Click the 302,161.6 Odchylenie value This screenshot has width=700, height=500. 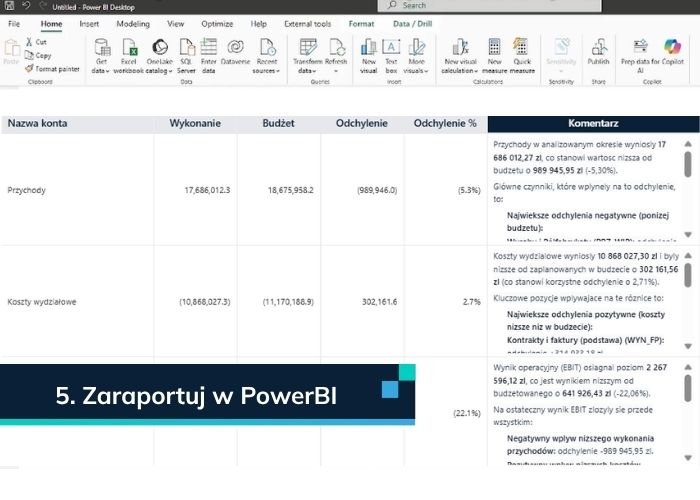(x=379, y=302)
